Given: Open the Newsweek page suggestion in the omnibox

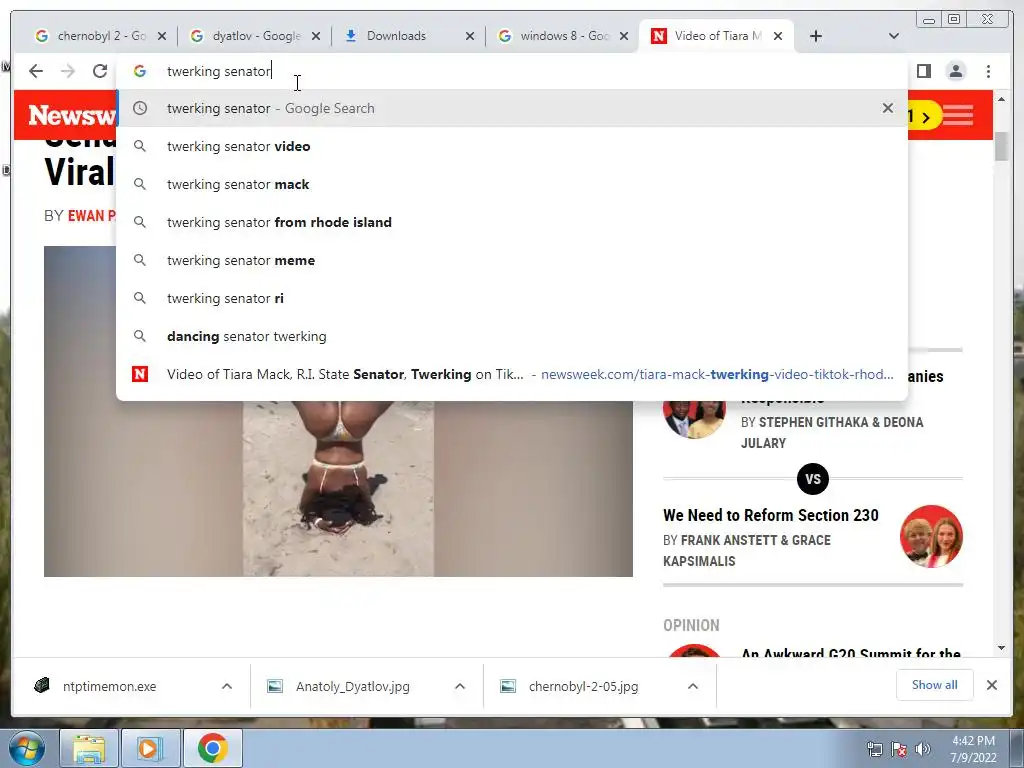Looking at the screenshot, I should click(512, 374).
